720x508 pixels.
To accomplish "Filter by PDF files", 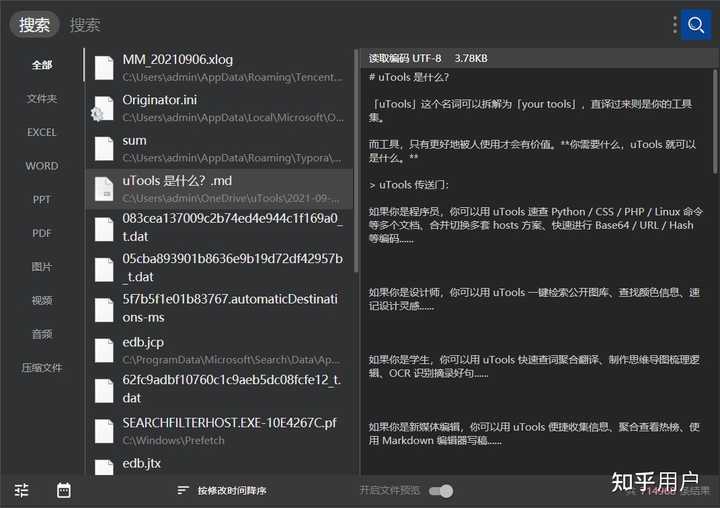I will point(42,233).
